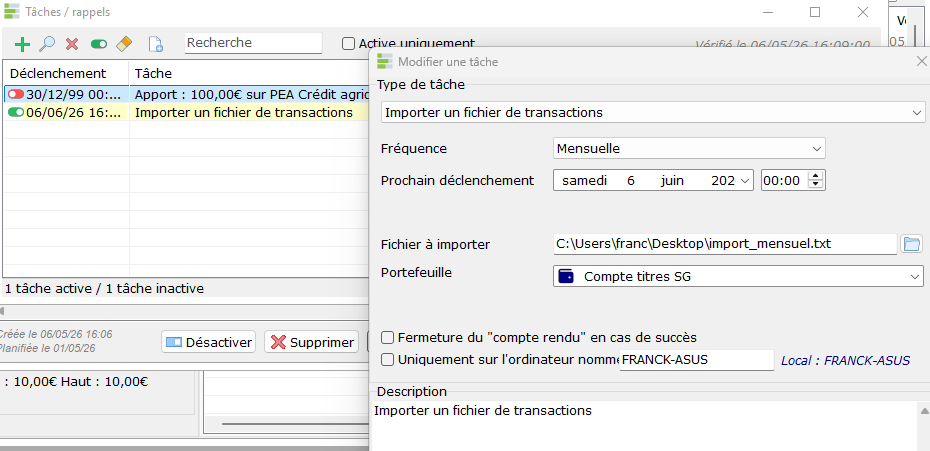This screenshot has width=930, height=451.
Task: Toggle task activation with green switch icon
Action: point(98,44)
